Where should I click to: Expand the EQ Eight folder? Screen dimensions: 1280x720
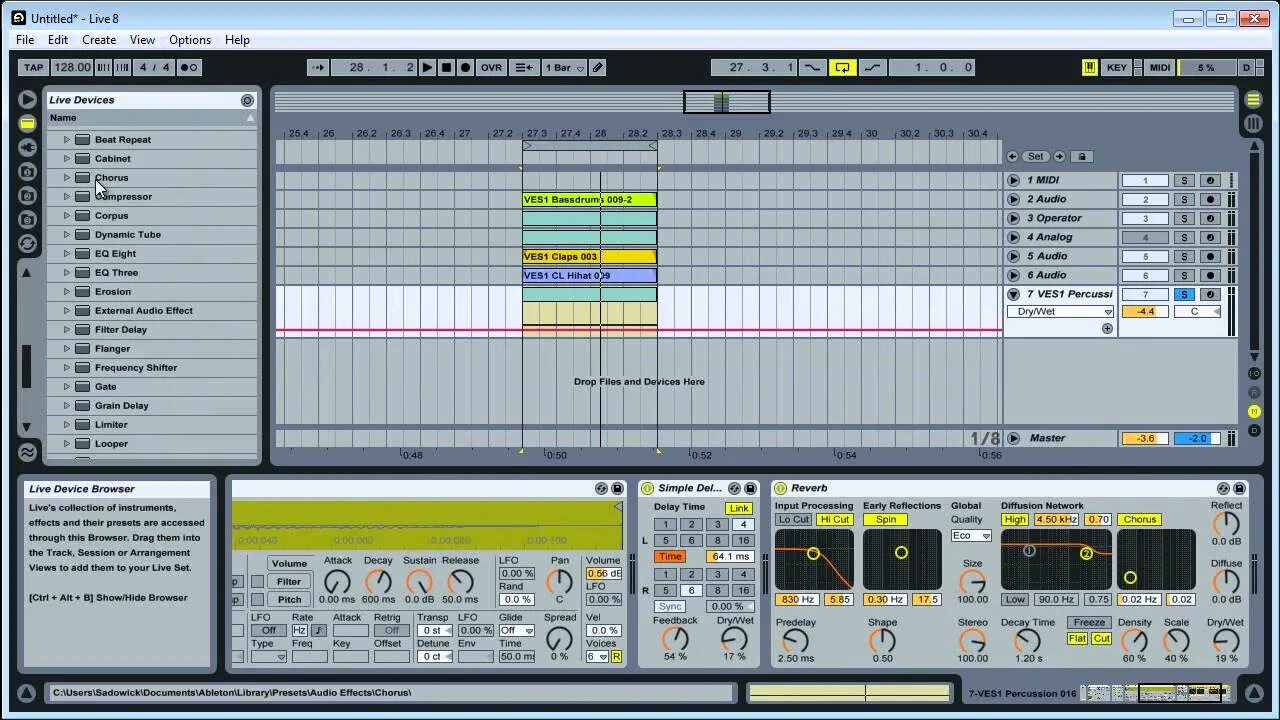click(x=67, y=253)
